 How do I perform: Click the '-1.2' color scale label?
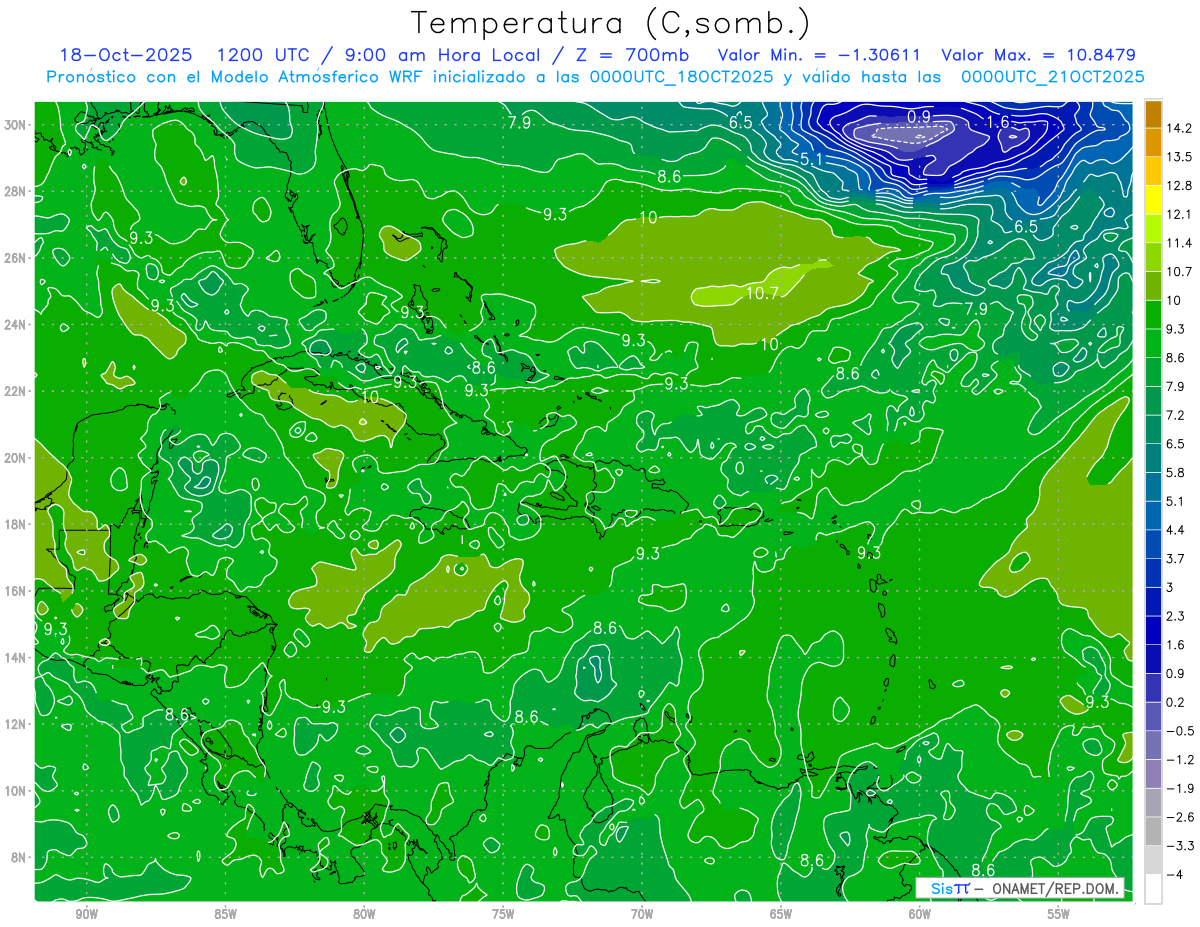1180,760
